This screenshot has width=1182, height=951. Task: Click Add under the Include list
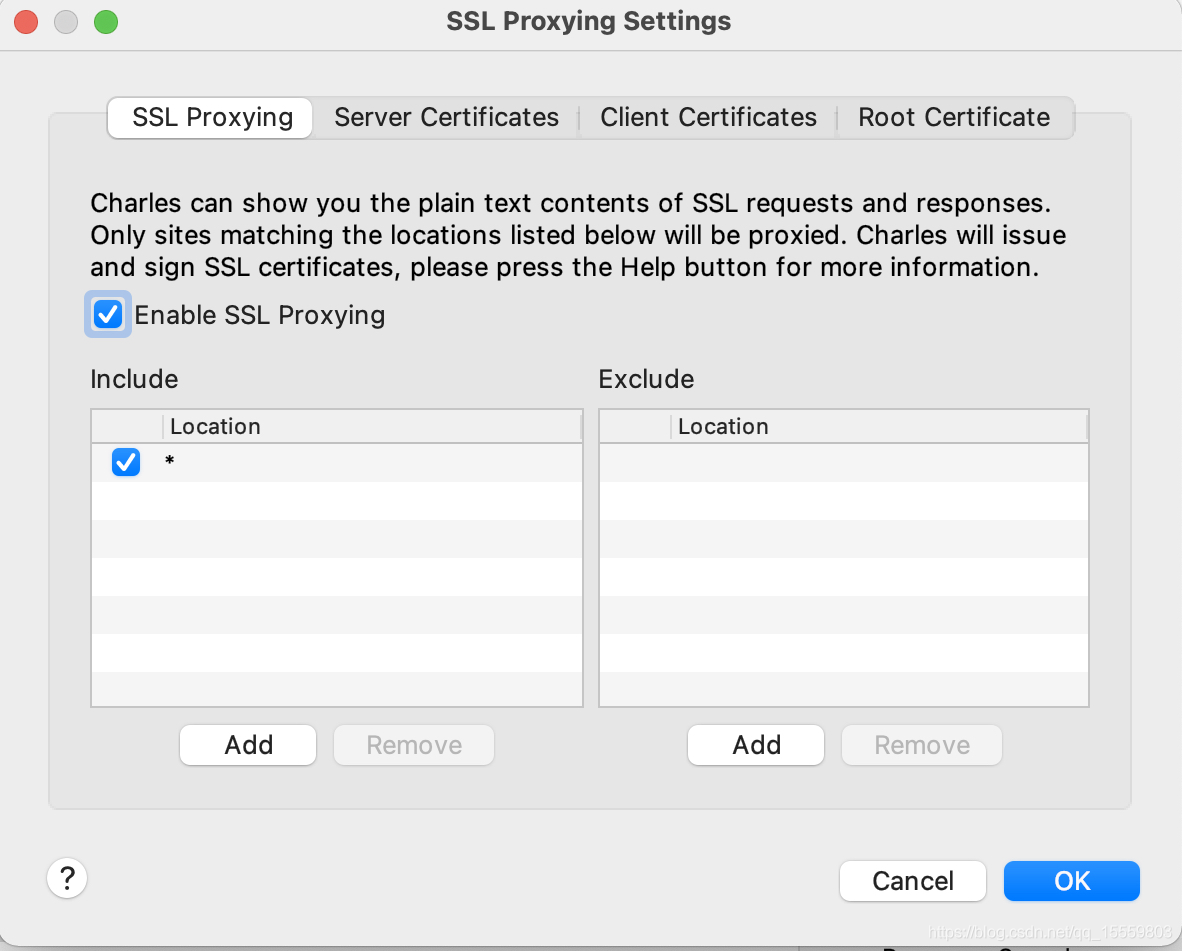tap(248, 745)
